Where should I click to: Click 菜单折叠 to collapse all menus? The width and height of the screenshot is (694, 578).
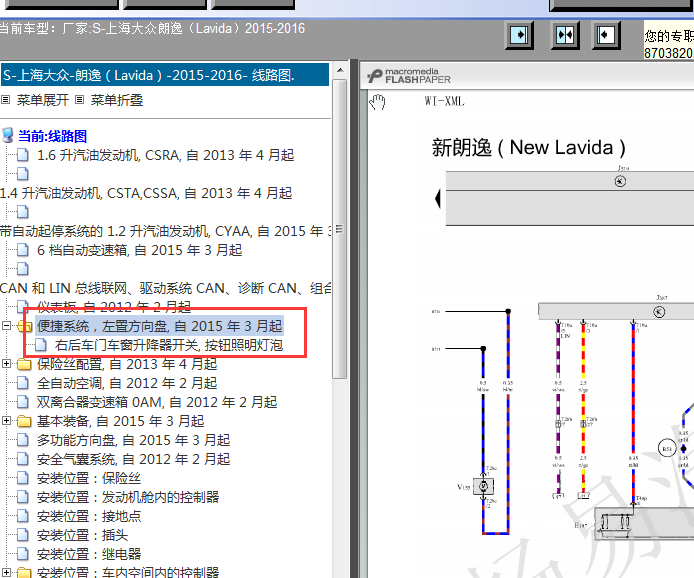click(117, 100)
